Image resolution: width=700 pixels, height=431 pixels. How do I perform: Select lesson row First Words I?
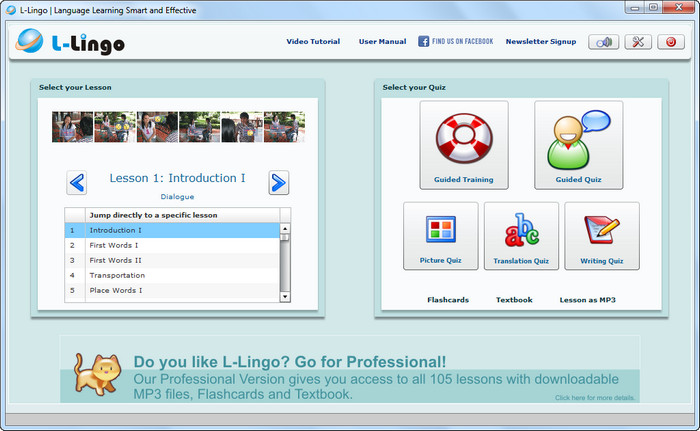tap(172, 245)
